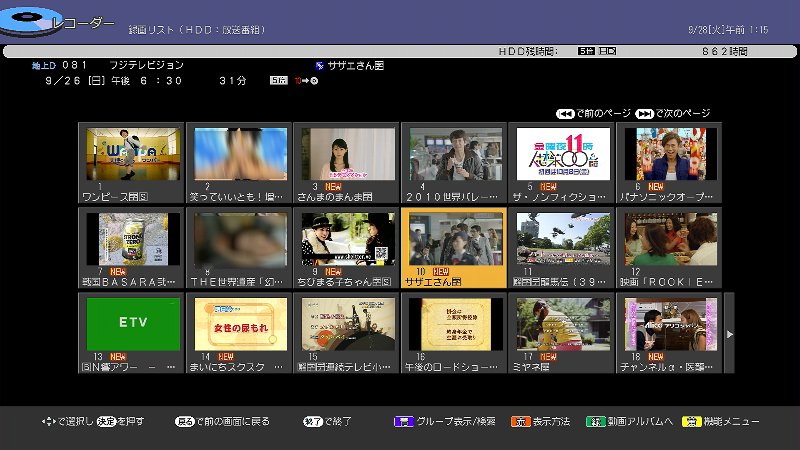Viewport: 800px width, 450px height.
Task: Select recording 17 ミヤネ屋 thumbnail
Action: (x=561, y=324)
